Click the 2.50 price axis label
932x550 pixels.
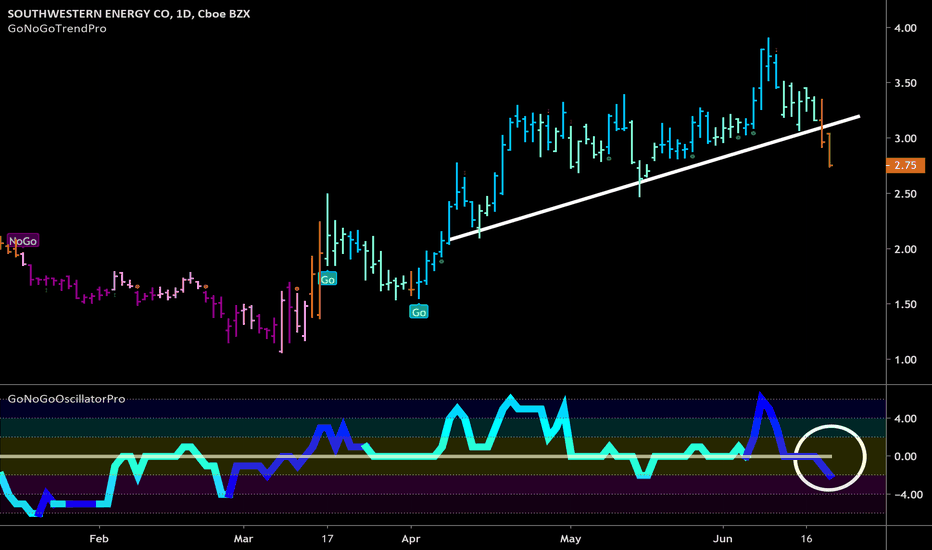point(905,194)
